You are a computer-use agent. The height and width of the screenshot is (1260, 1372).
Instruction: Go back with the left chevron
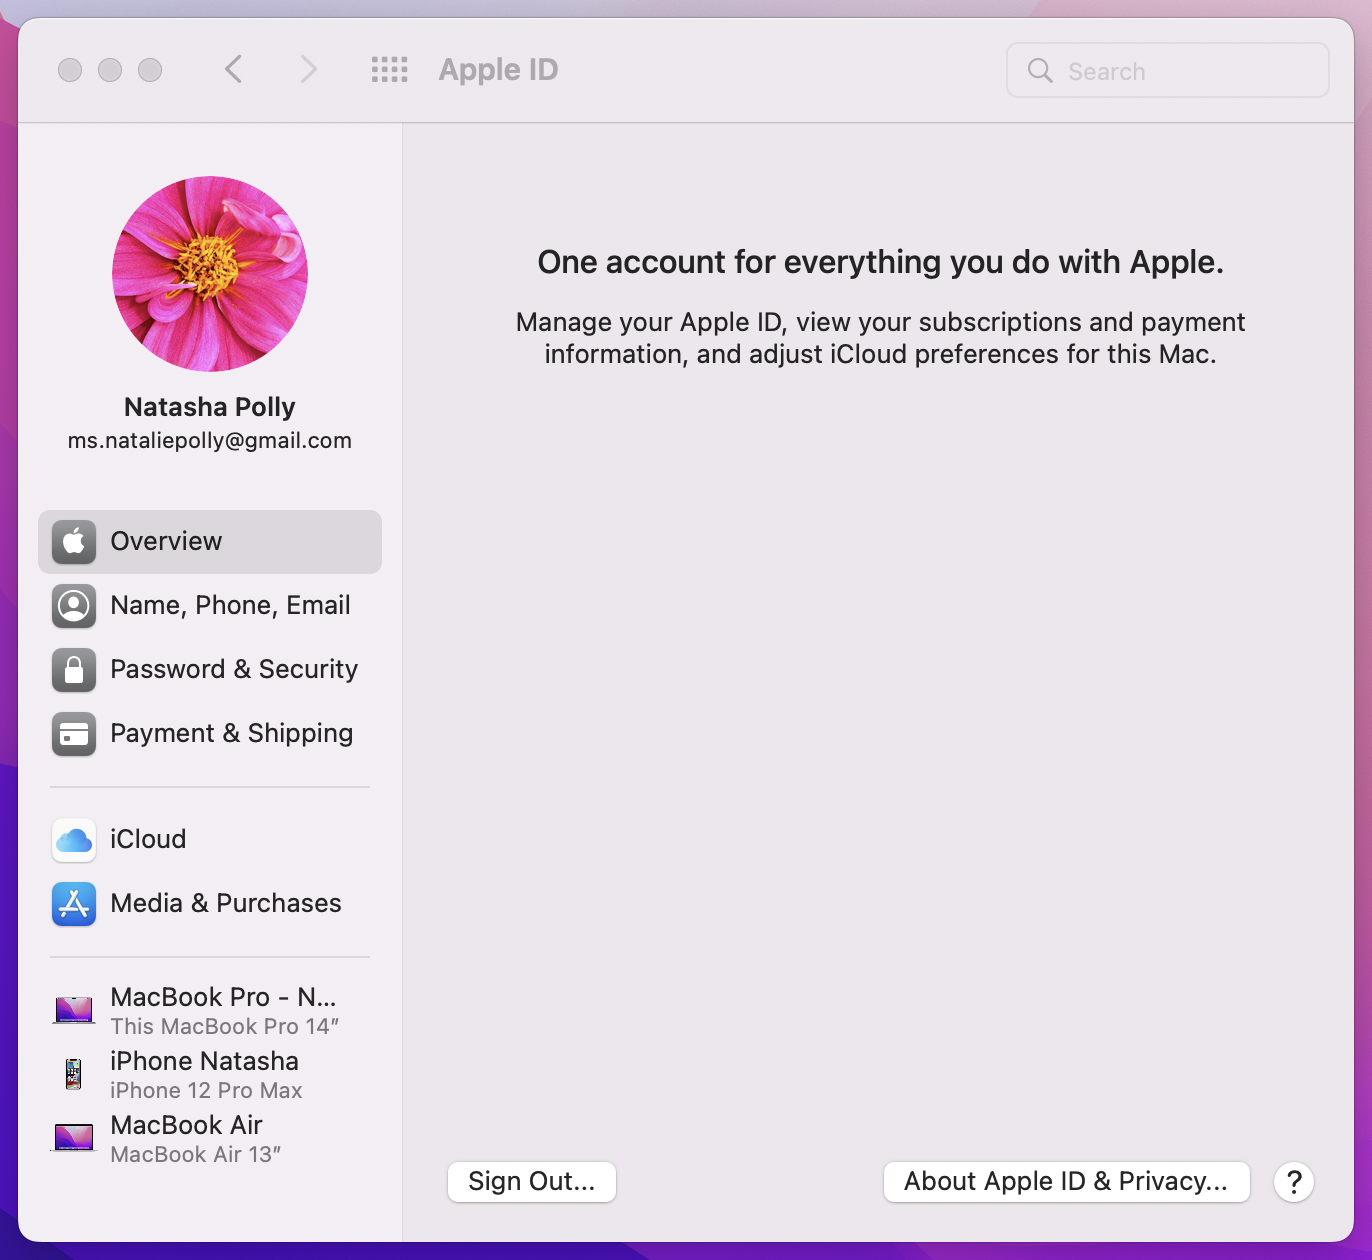click(234, 70)
